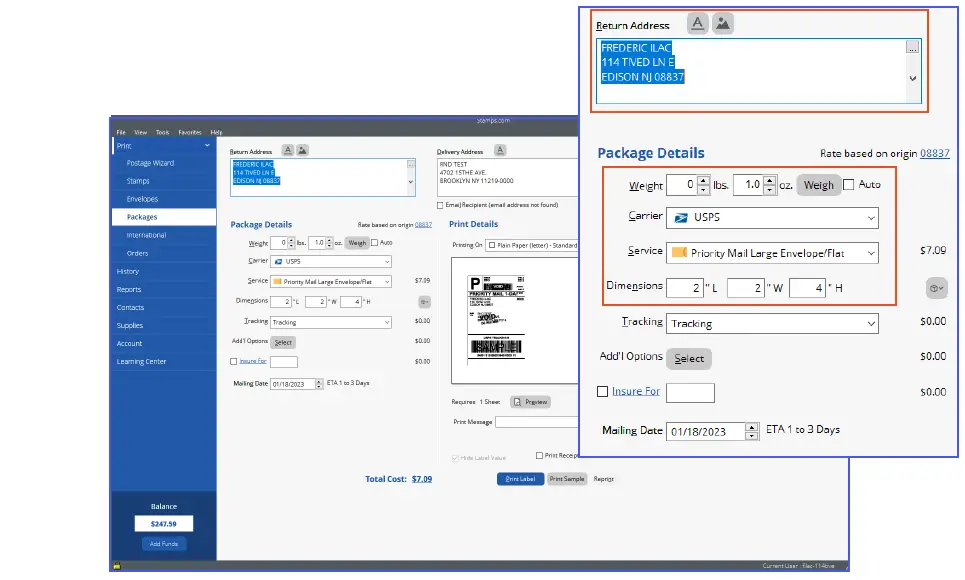Open the Tracking dropdown in the enlarged callout

pos(772,323)
